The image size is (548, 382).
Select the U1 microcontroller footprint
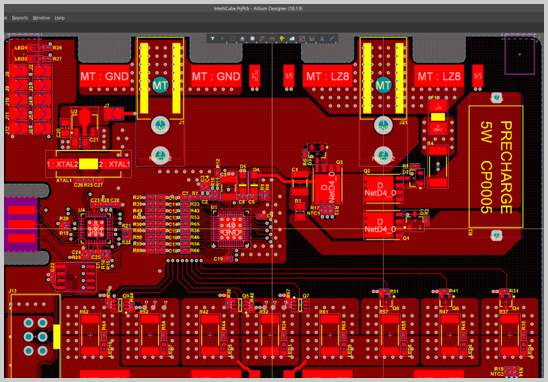(231, 228)
